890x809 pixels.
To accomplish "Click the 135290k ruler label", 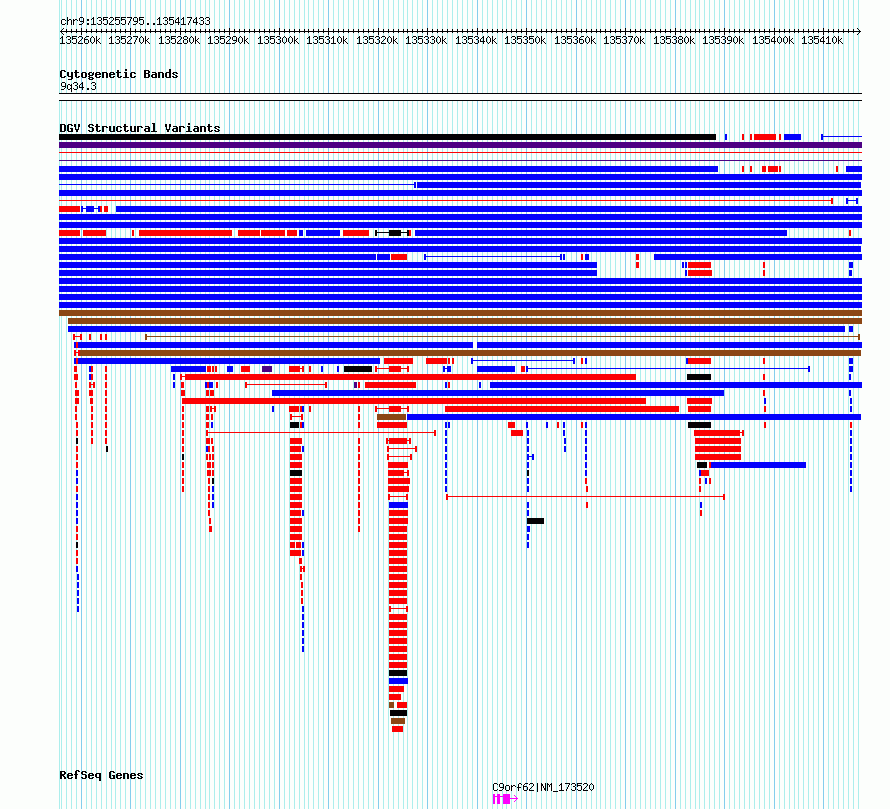I will [x=228, y=40].
